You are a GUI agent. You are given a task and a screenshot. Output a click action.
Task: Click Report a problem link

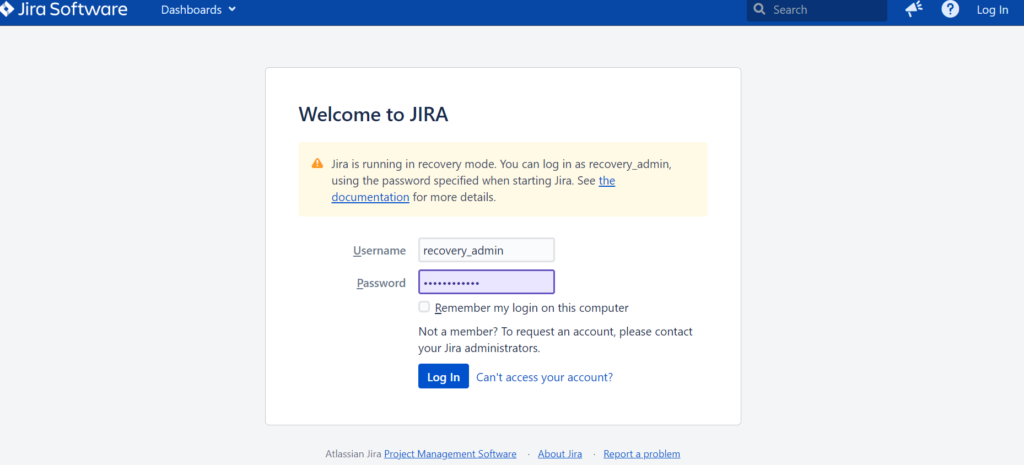tap(641, 454)
